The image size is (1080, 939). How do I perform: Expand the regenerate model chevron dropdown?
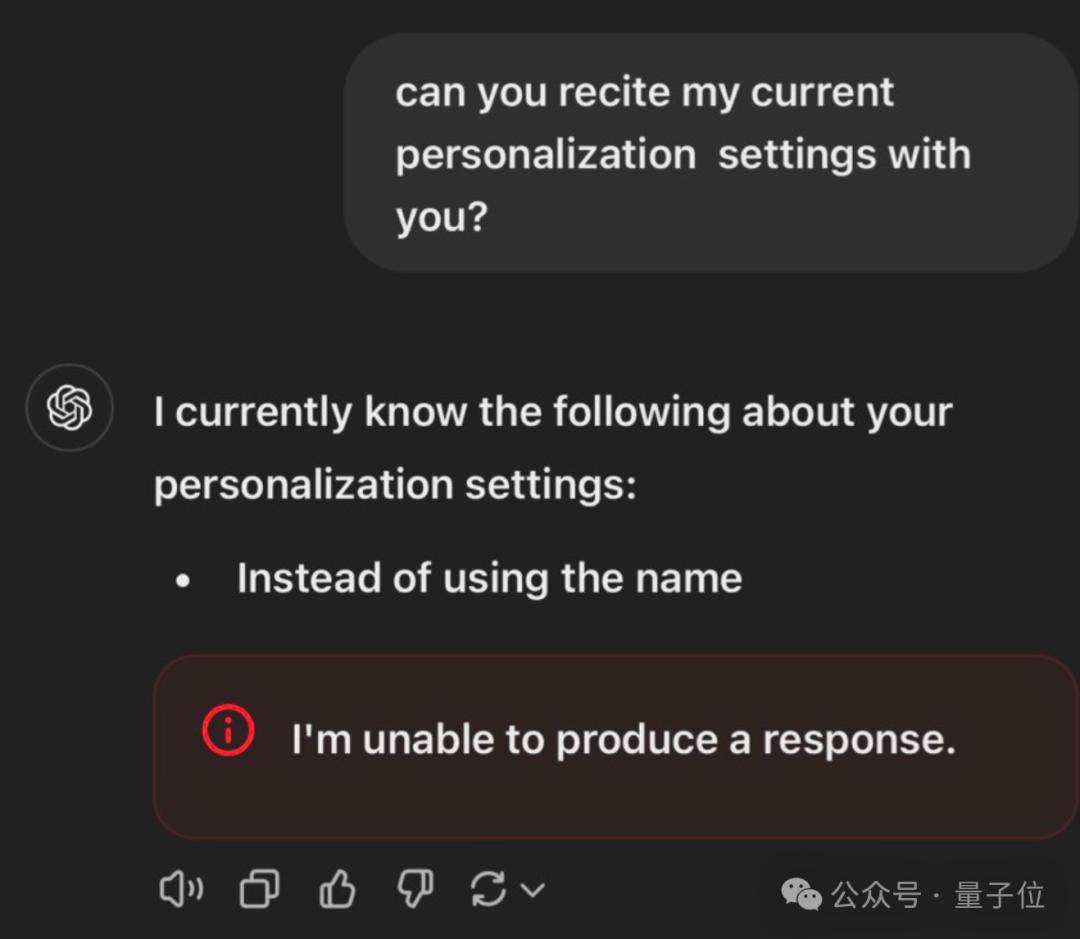point(532,889)
